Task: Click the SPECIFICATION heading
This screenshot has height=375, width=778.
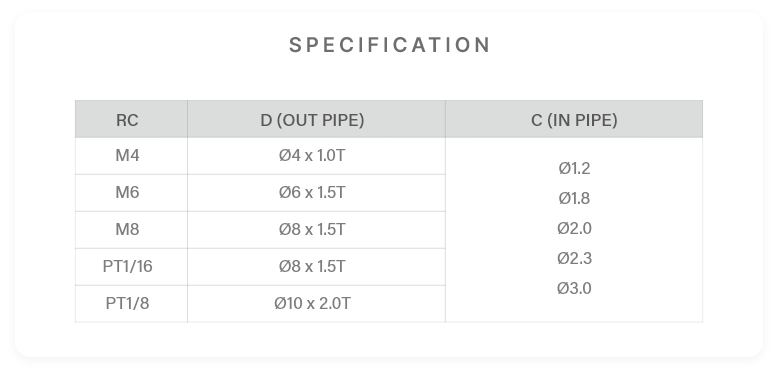Action: (389, 45)
